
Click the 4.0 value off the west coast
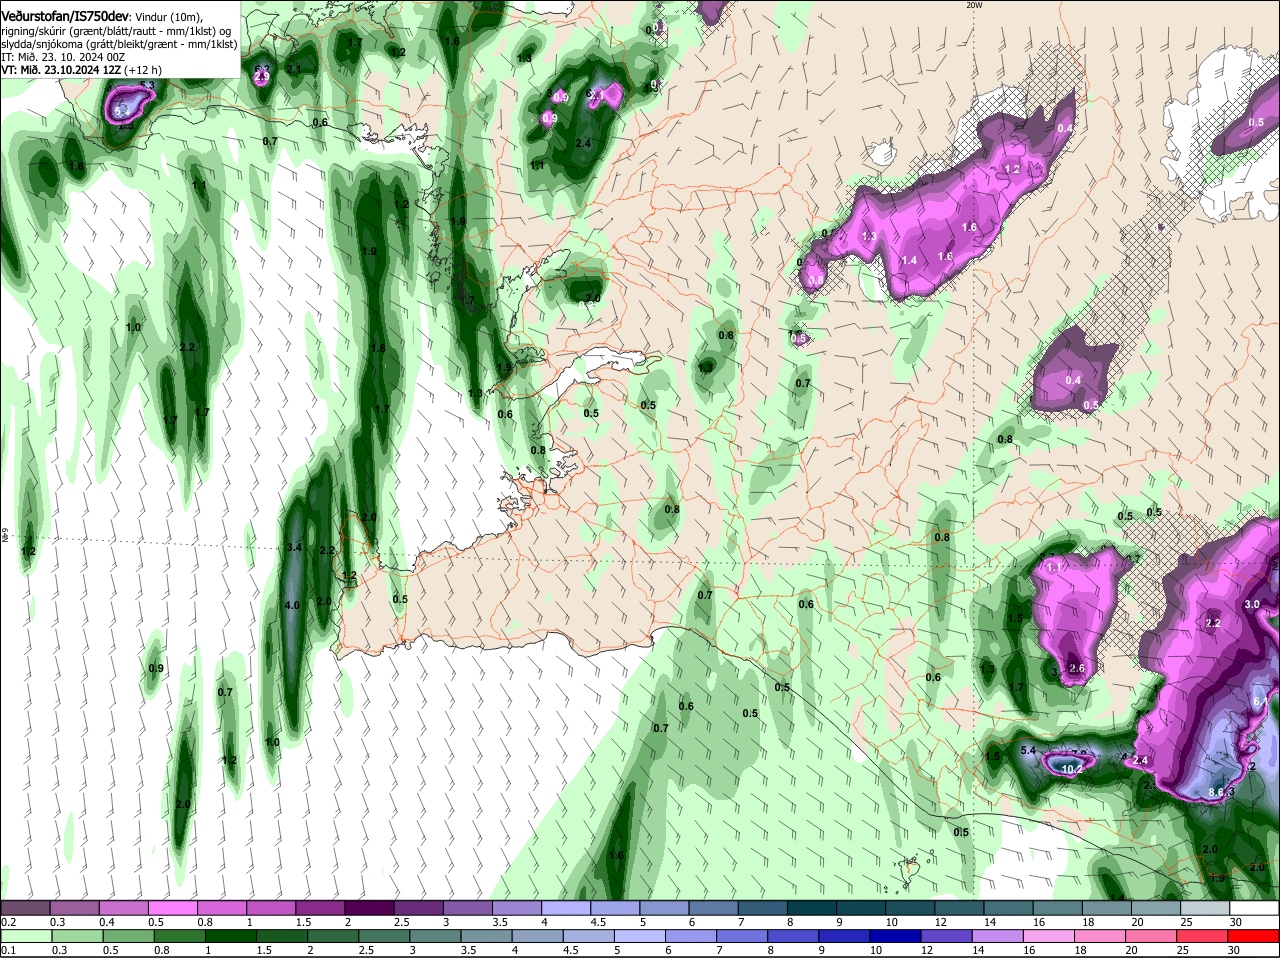click(292, 606)
